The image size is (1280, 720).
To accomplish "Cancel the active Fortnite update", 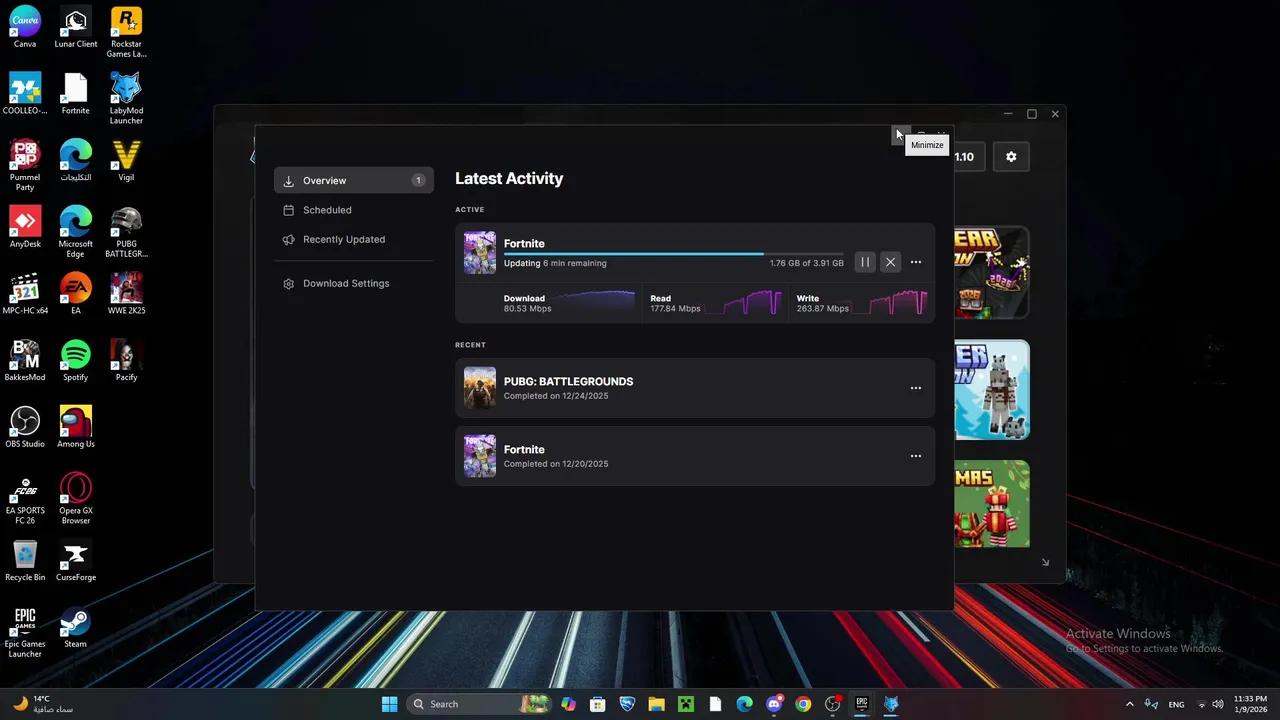I will (x=890, y=262).
